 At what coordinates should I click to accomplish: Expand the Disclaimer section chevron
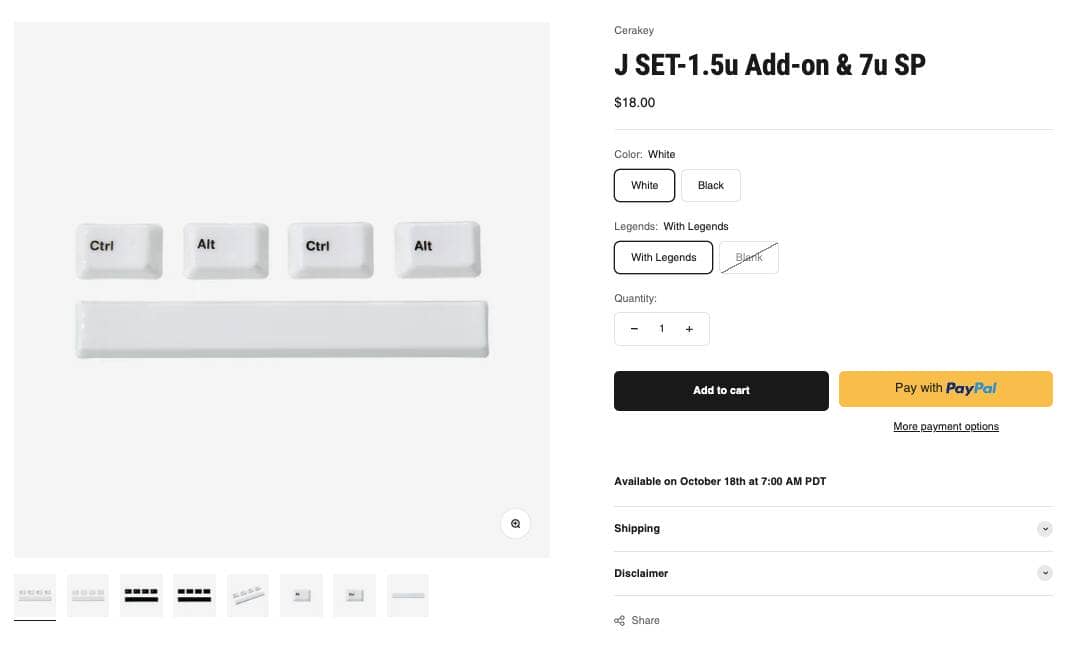pos(1045,573)
